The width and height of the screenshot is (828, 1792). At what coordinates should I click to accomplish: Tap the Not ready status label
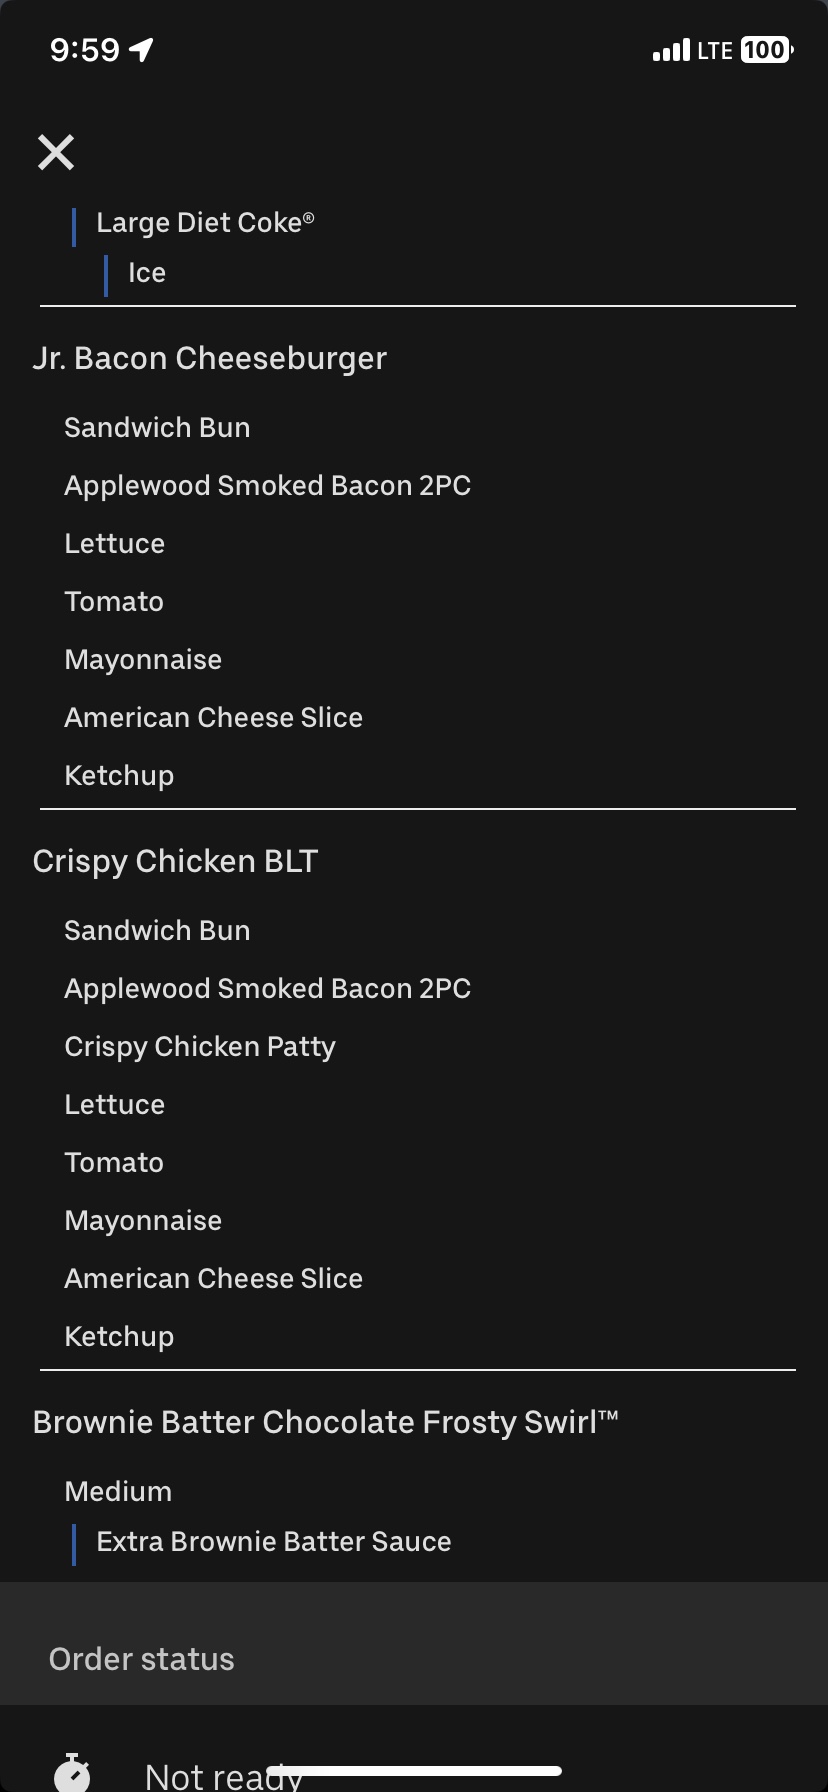point(222,1776)
